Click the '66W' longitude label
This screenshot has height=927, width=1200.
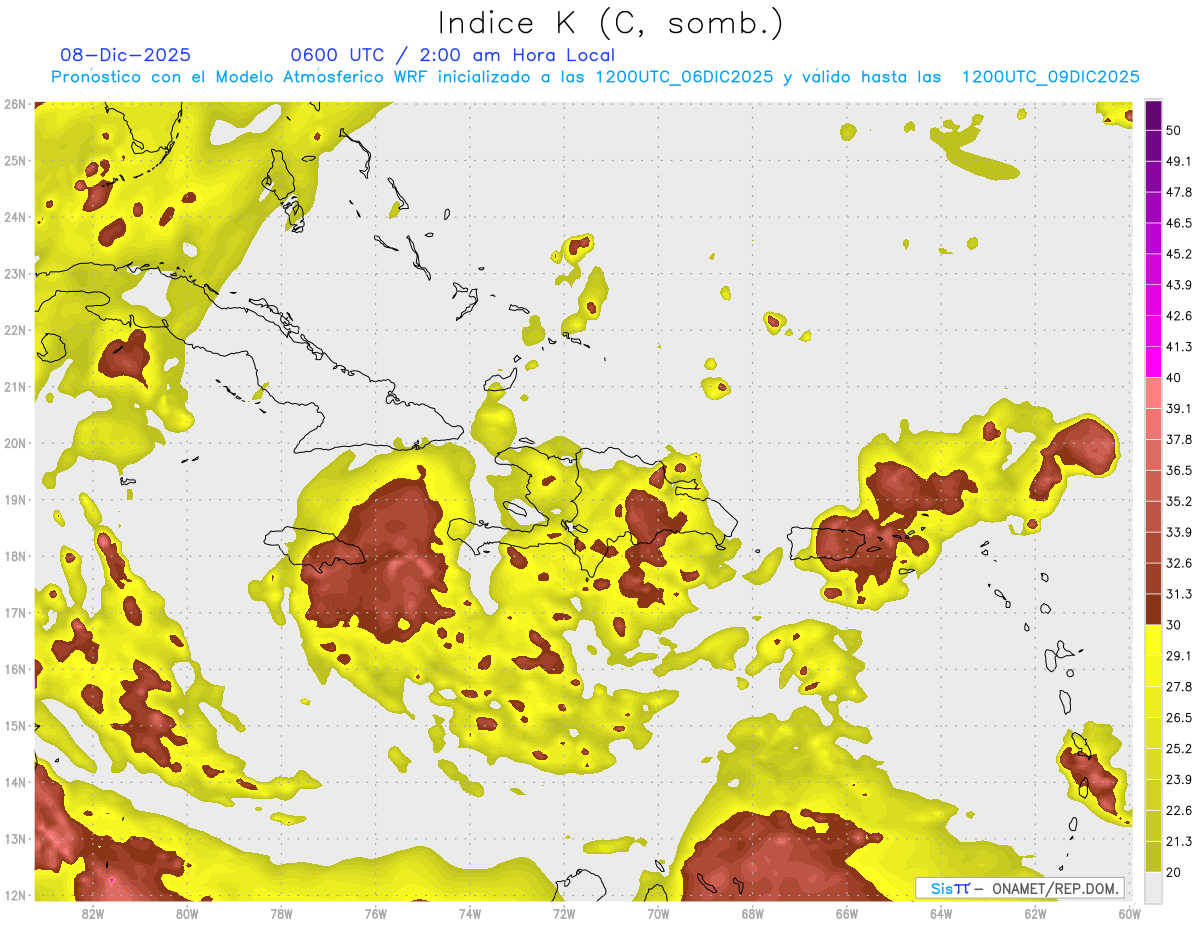[x=846, y=913]
